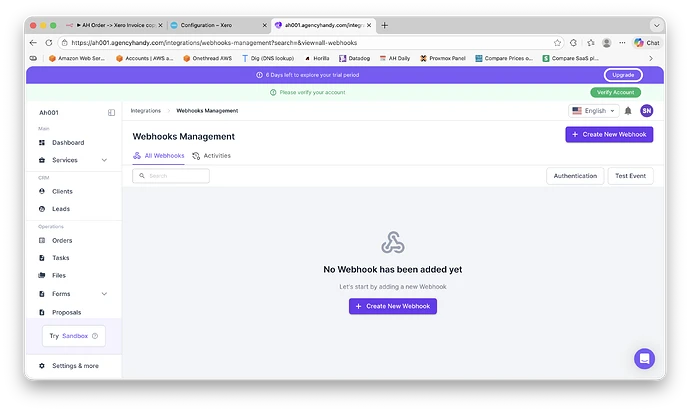Collapse the sidebar using the panel icon
The height and width of the screenshot is (412, 690).
point(111,112)
